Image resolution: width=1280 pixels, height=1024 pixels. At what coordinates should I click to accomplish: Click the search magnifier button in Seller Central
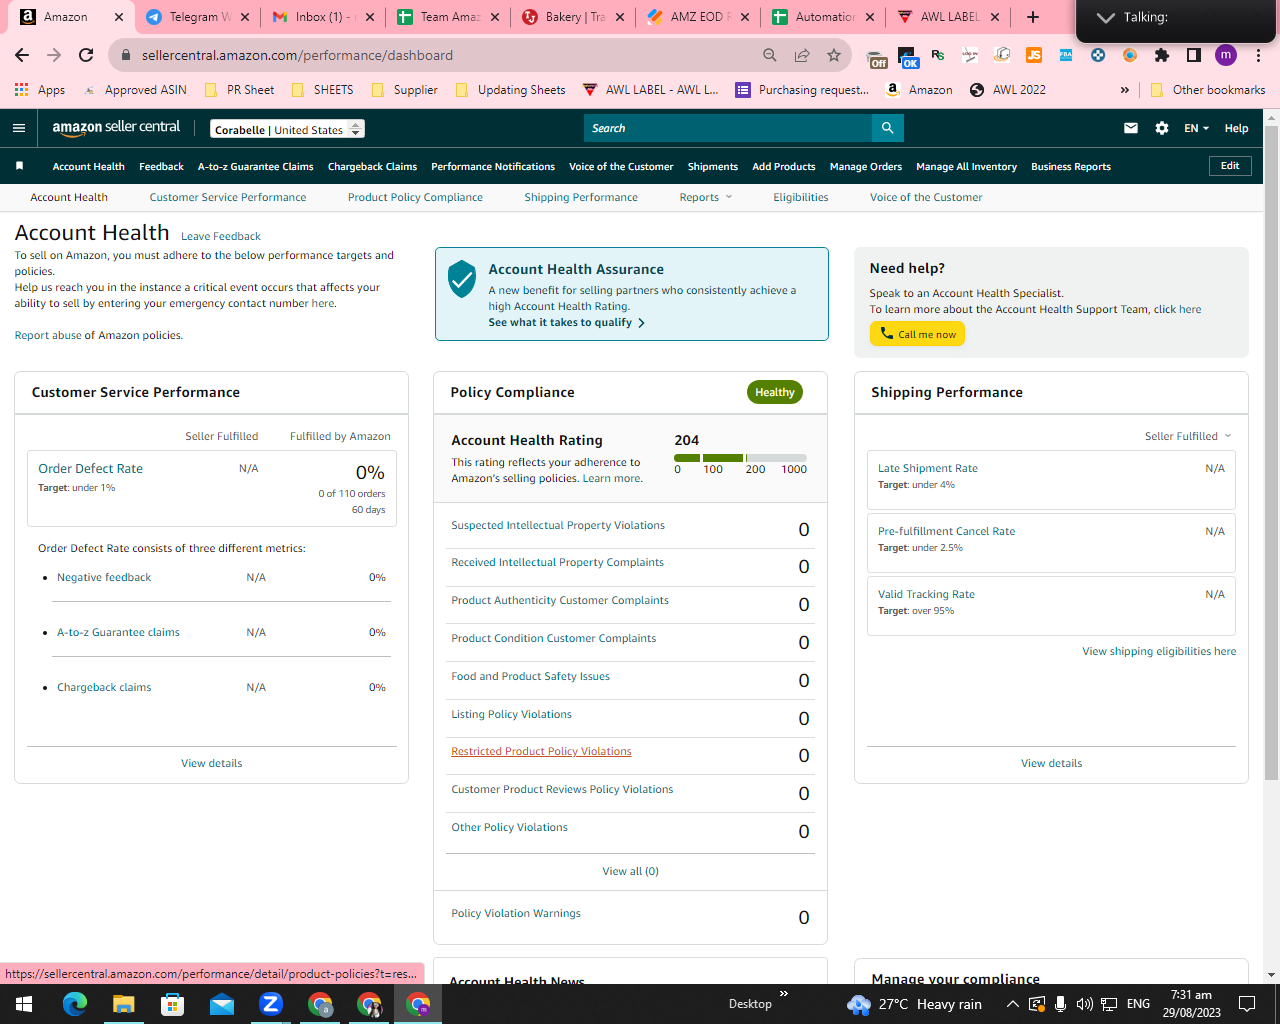click(887, 128)
